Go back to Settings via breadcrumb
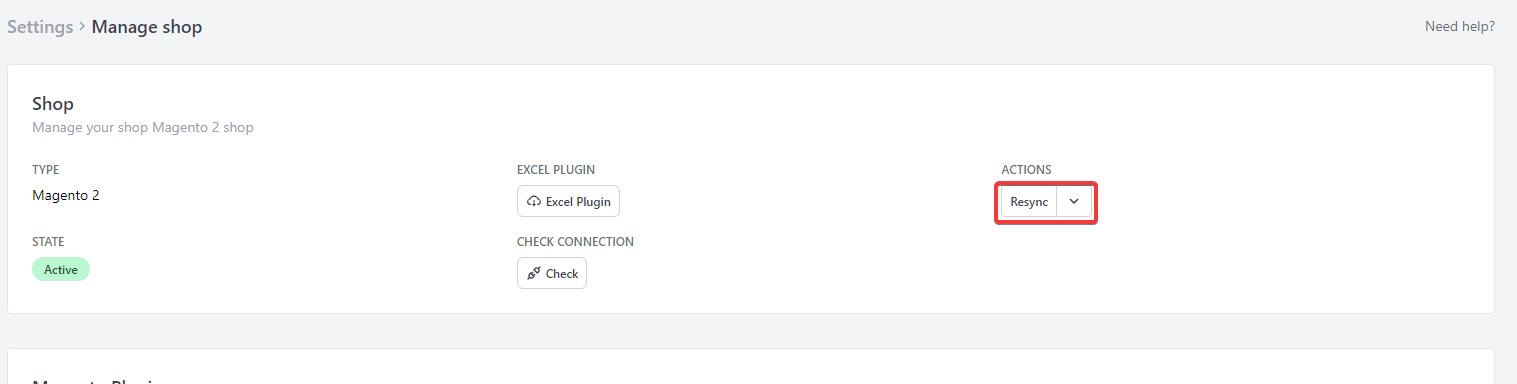Image resolution: width=1517 pixels, height=384 pixels. pyautogui.click(x=40, y=27)
